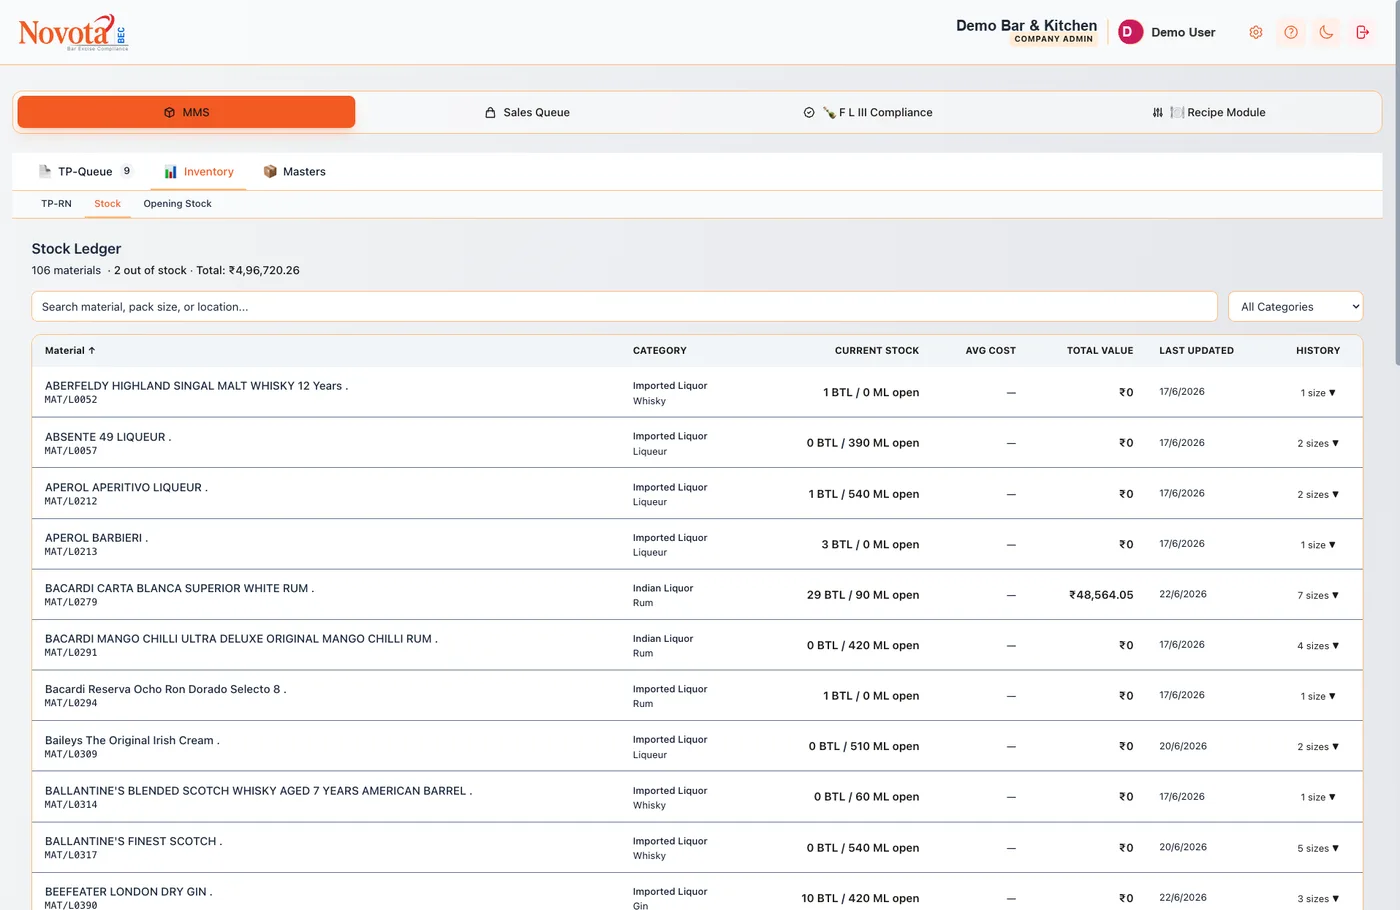
Task: Expand 3 sizes for BEEFEATER LONDON DRY GIN
Action: tap(1318, 898)
